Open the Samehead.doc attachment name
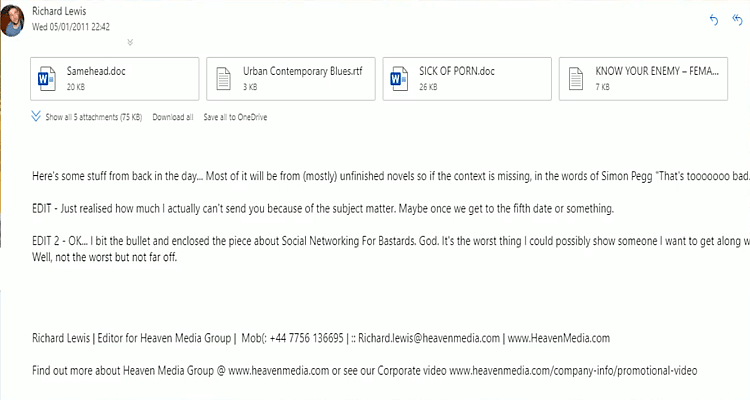The image size is (750, 400). coord(96,72)
